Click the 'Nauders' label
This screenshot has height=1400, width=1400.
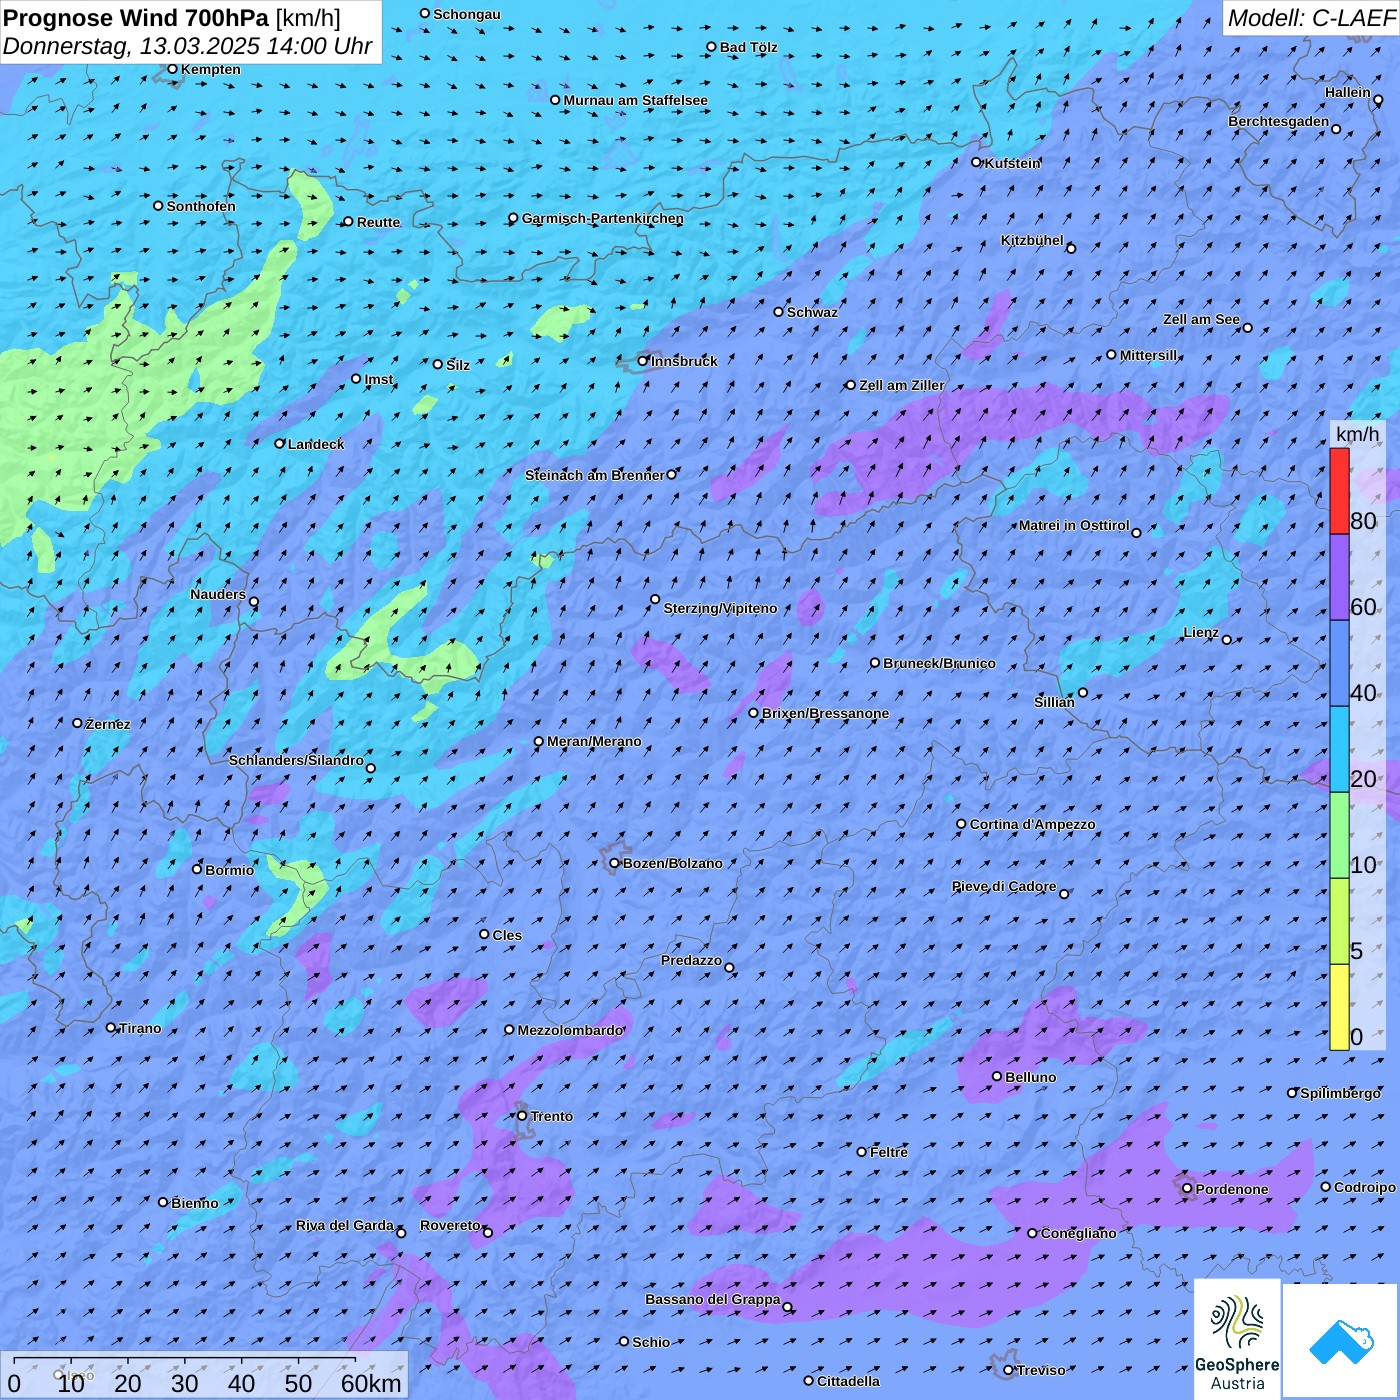click(x=218, y=594)
